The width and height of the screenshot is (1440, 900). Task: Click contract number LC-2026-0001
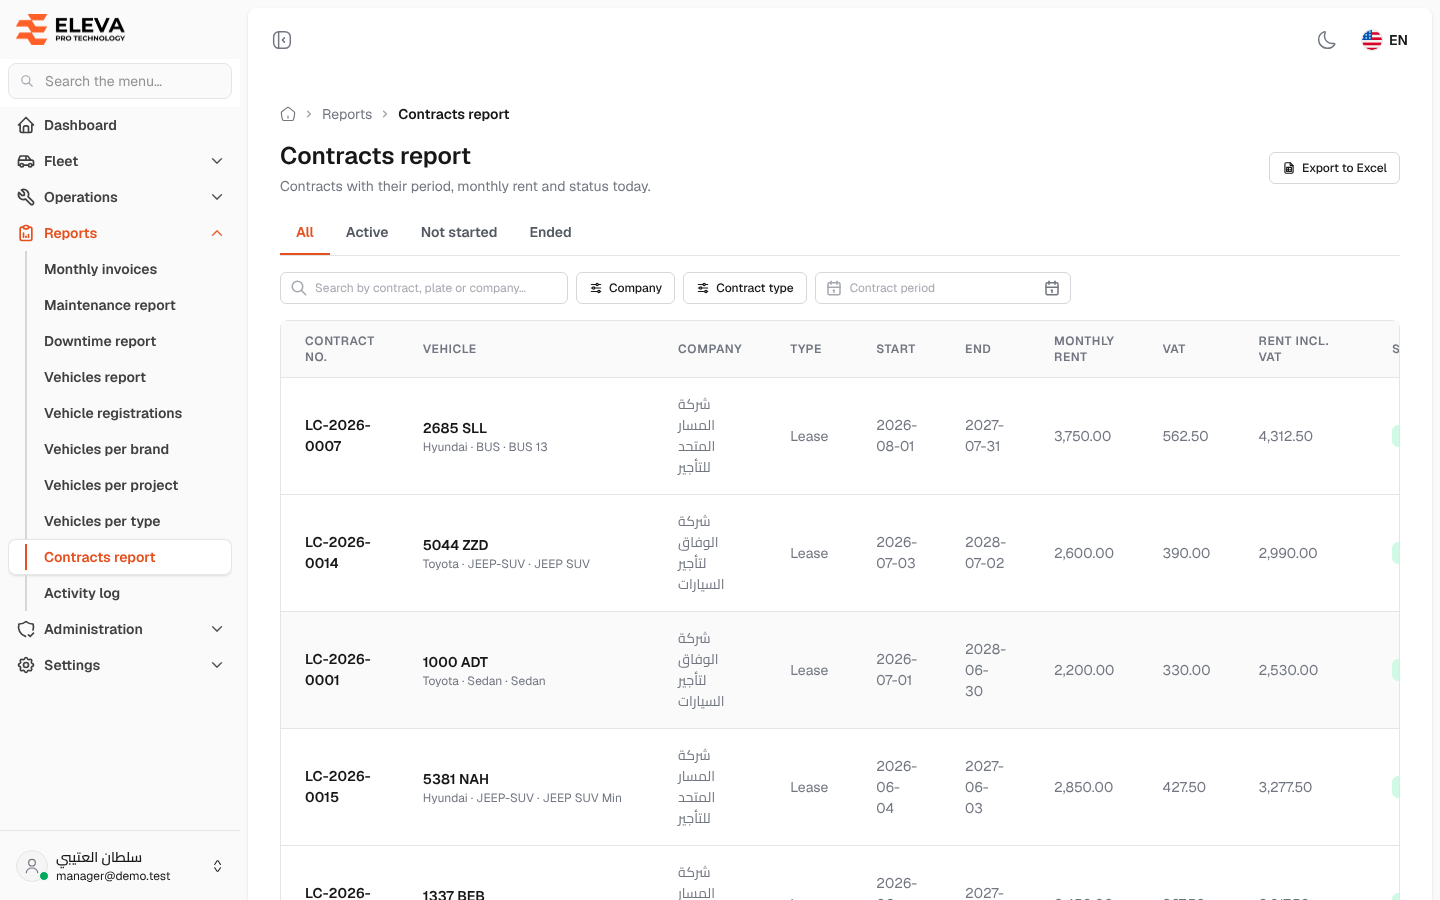[x=338, y=670]
